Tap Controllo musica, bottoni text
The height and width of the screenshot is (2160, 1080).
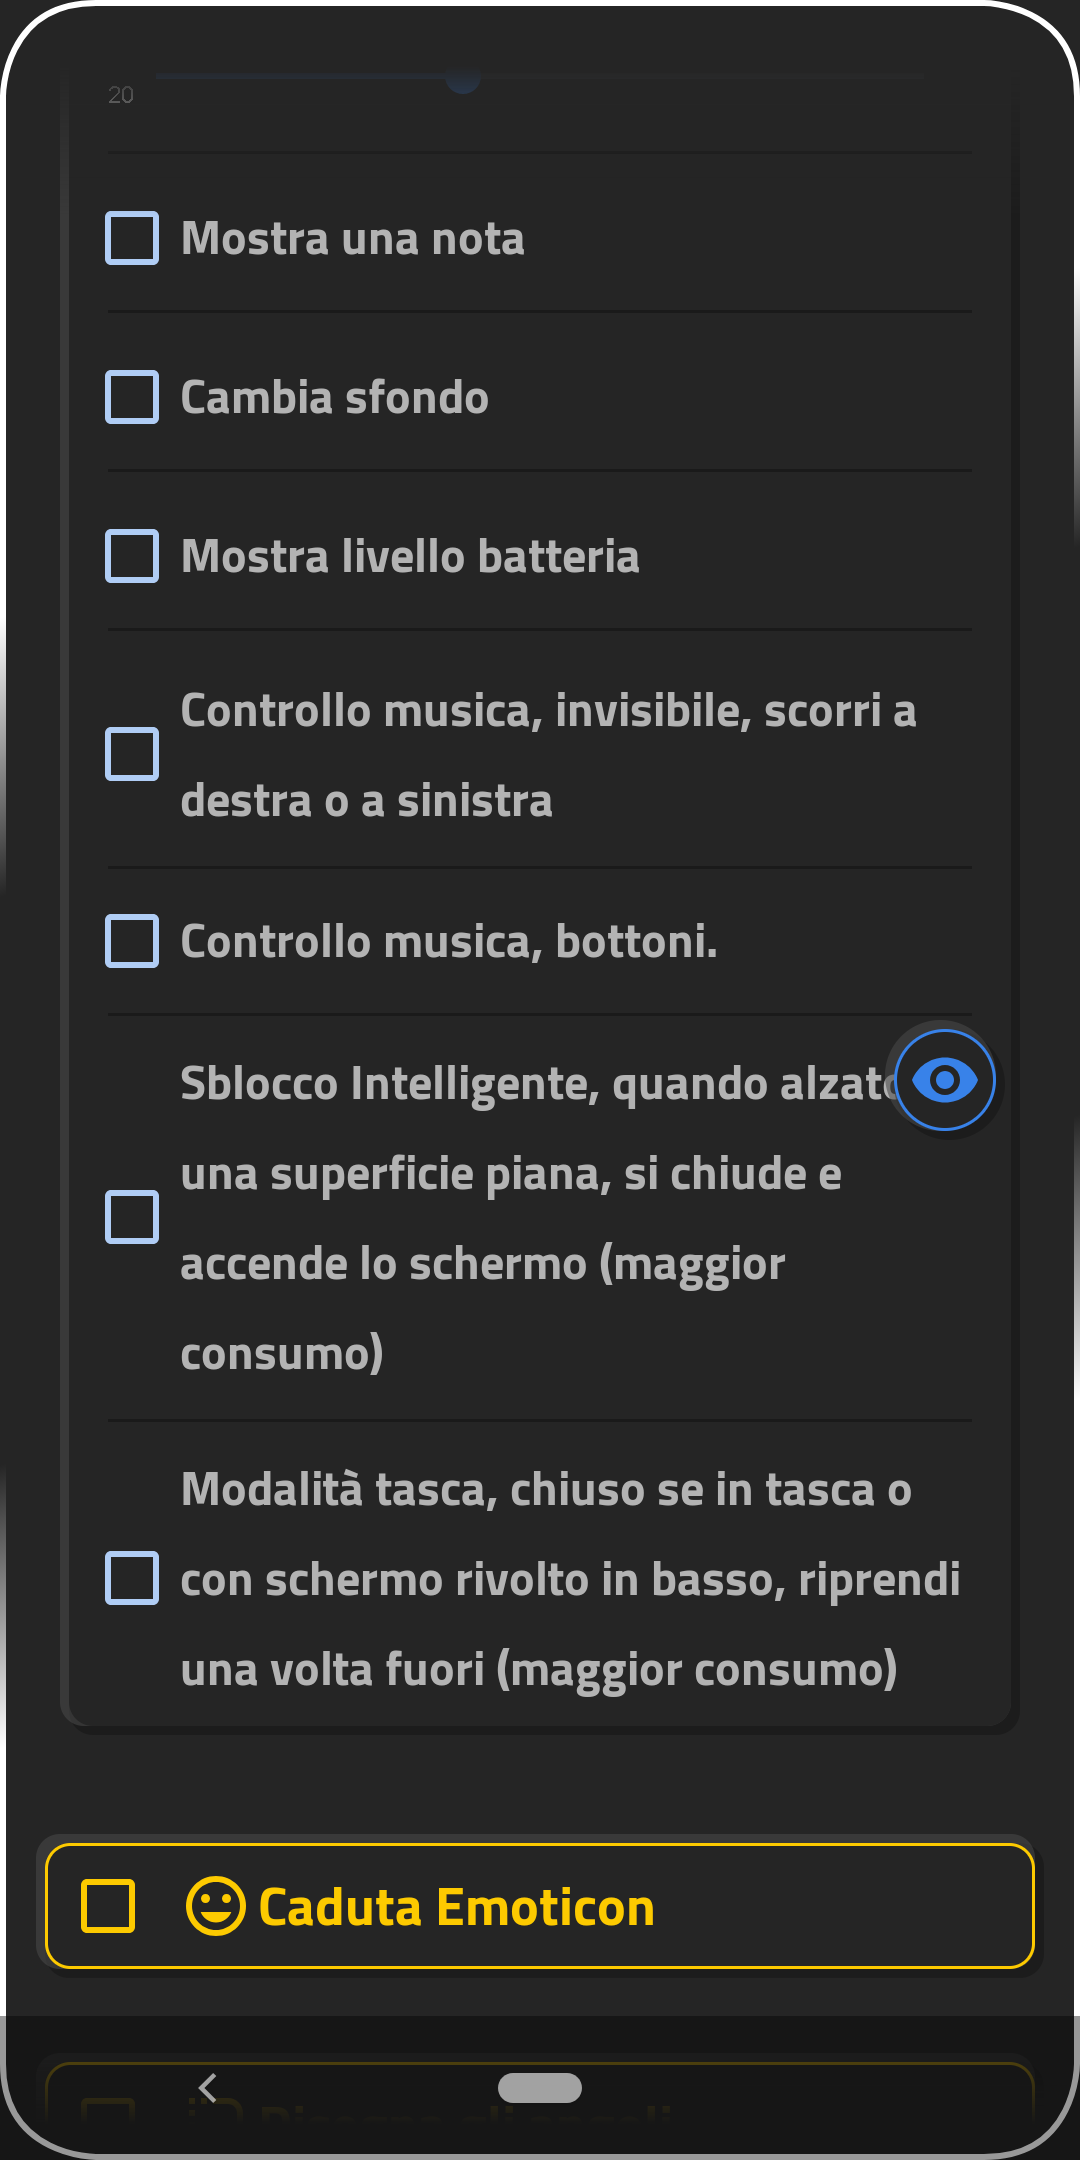pos(449,942)
